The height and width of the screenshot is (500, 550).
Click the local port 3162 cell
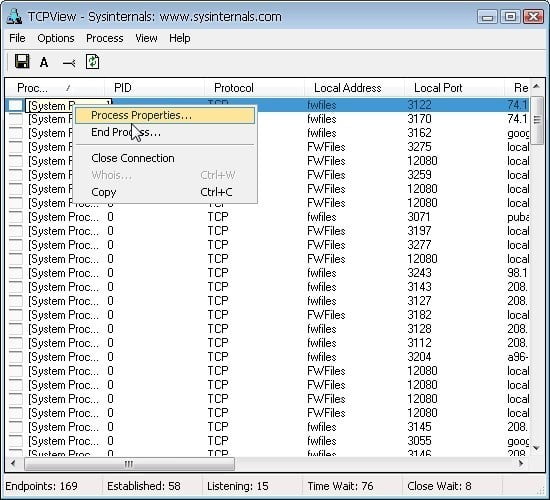419,133
